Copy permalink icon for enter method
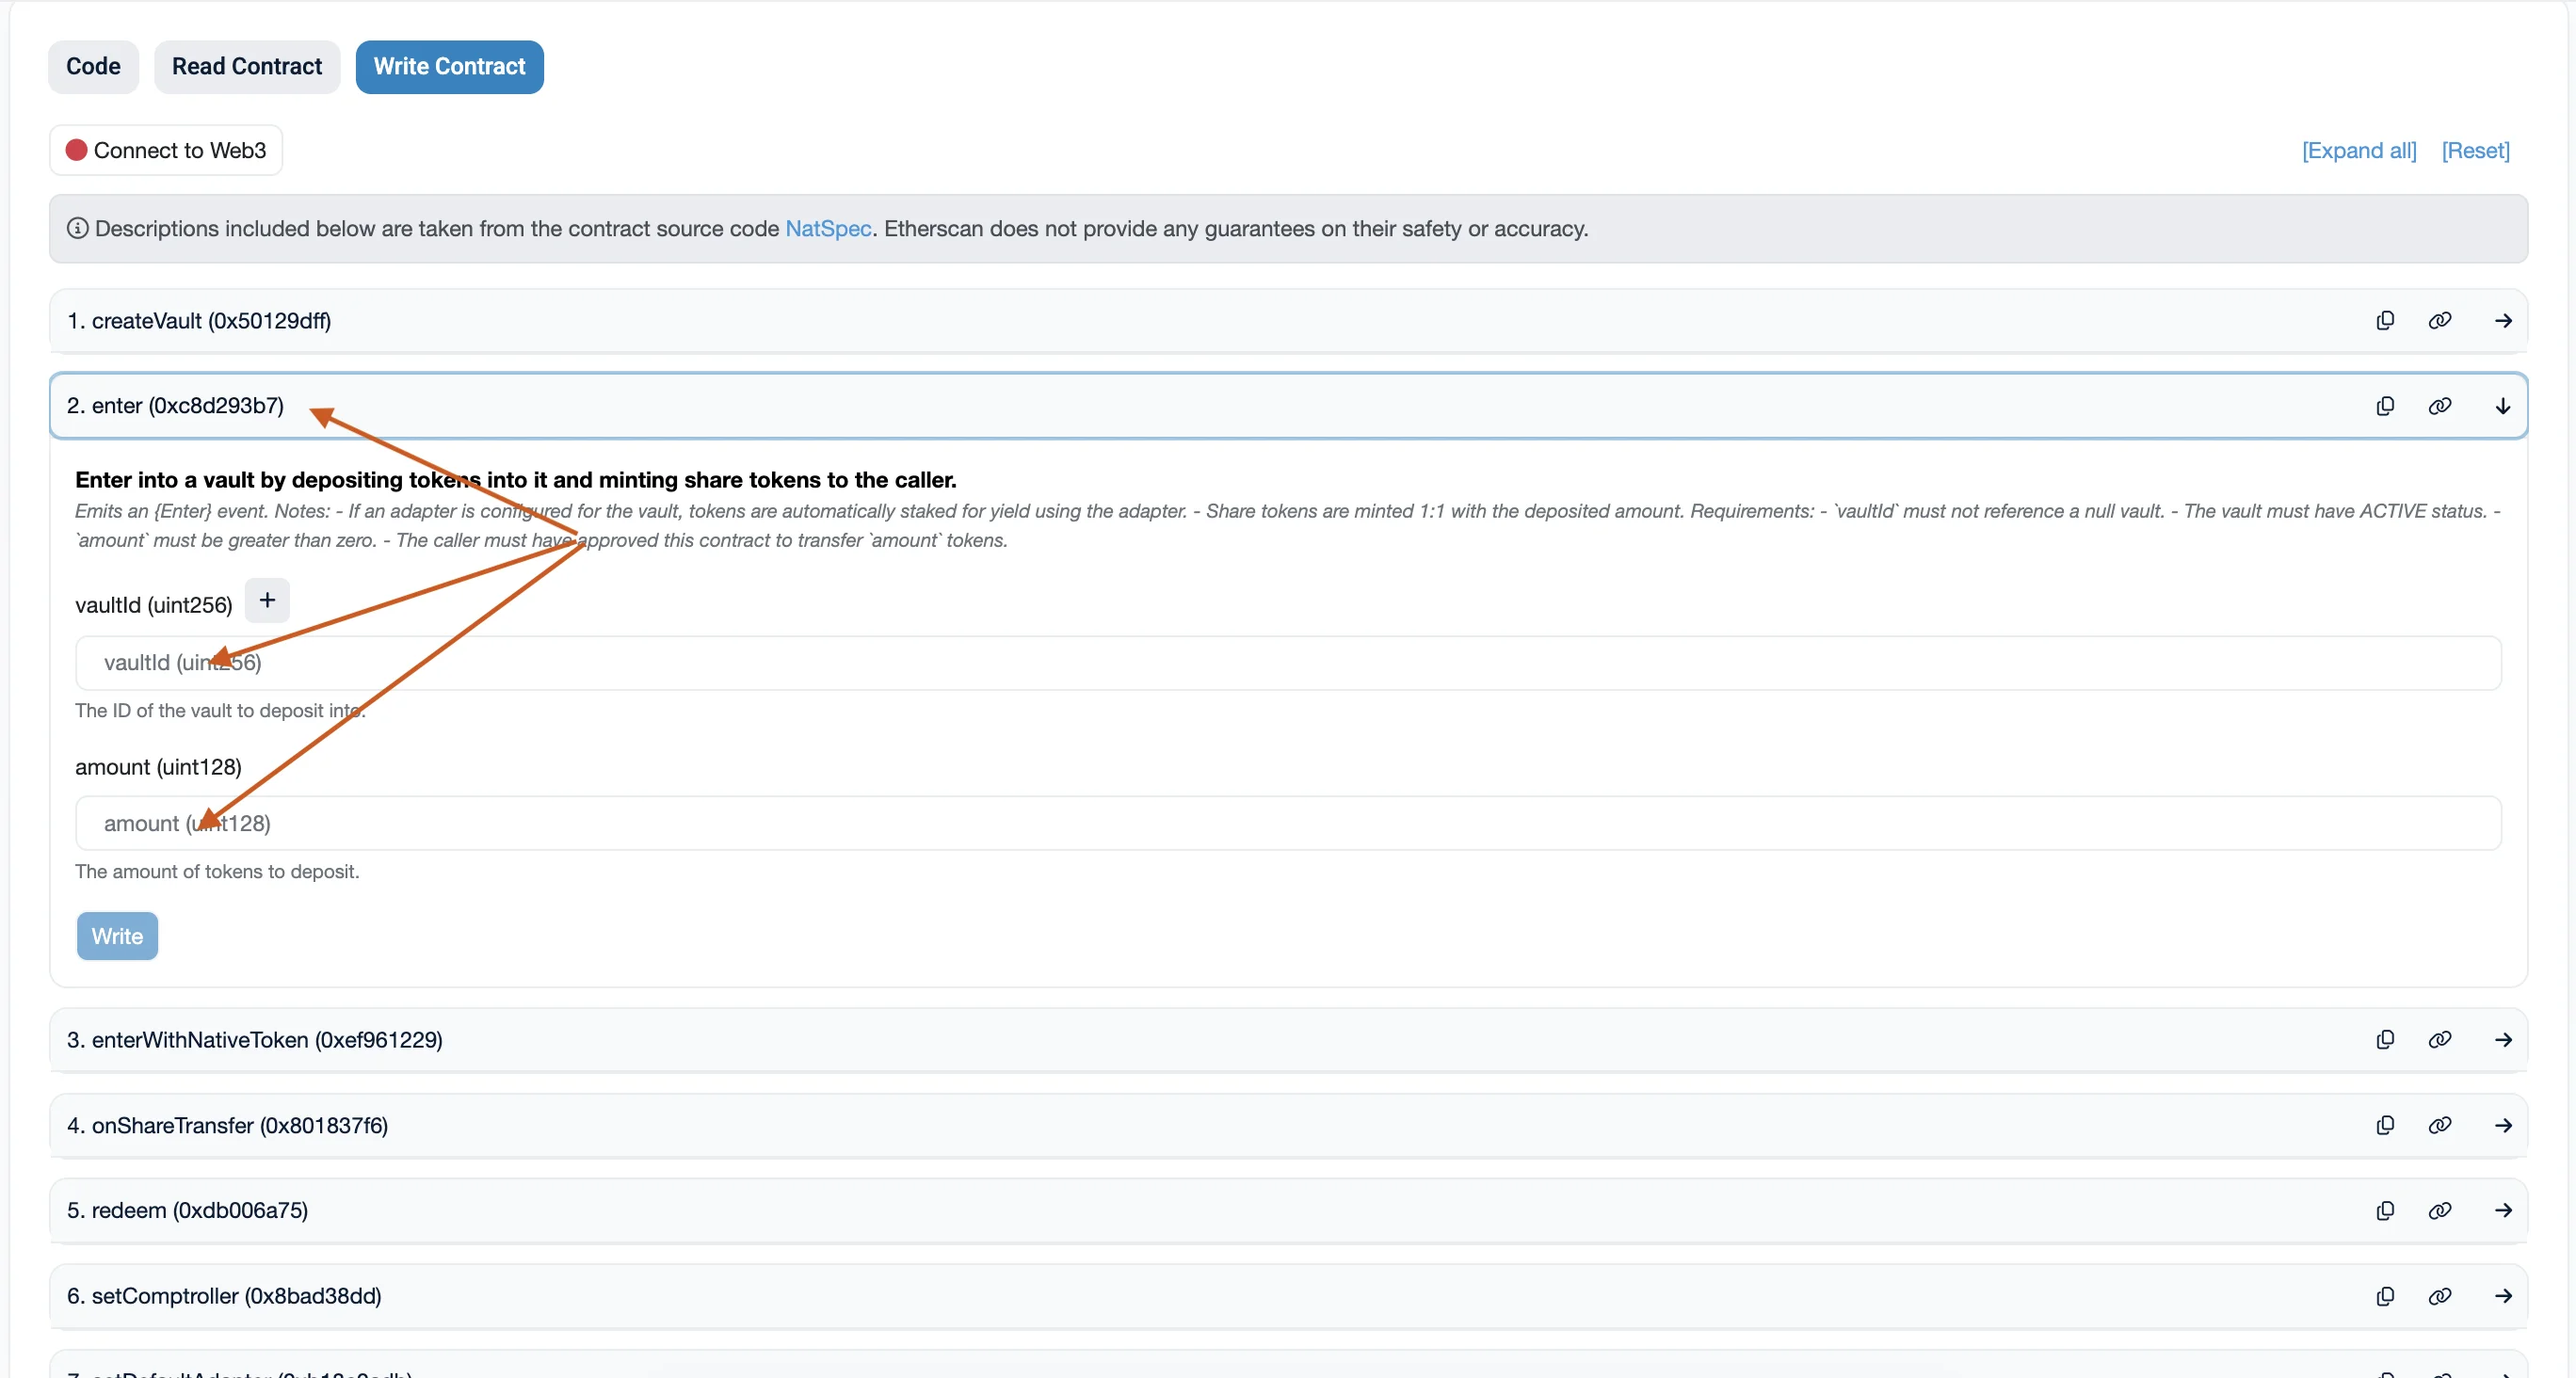The image size is (2576, 1378). point(2439,405)
